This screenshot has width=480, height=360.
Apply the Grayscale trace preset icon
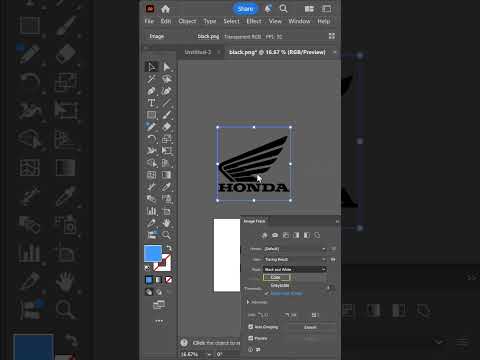click(x=296, y=235)
